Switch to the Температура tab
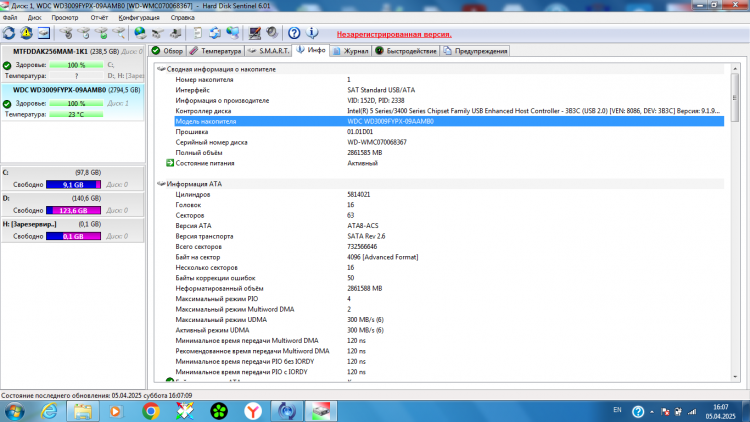This screenshot has width=750, height=422. click(x=216, y=51)
